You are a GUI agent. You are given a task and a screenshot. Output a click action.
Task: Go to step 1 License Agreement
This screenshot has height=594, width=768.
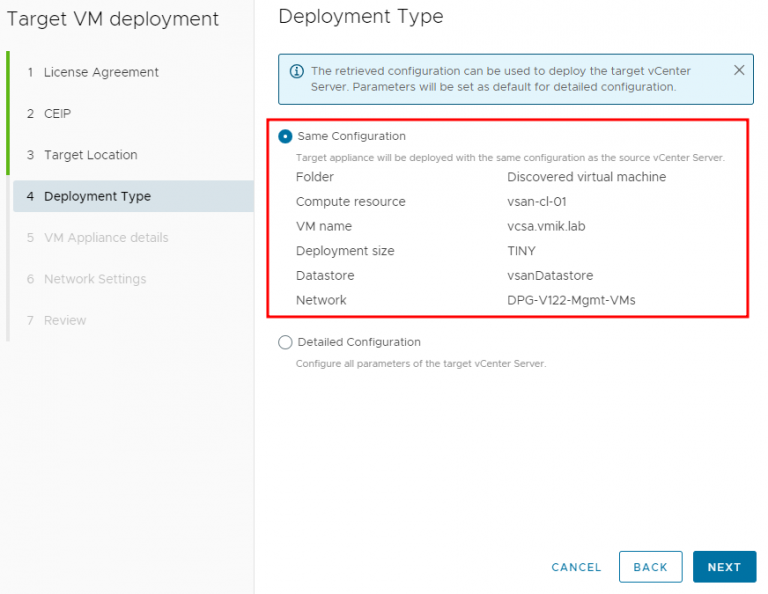click(x=93, y=72)
